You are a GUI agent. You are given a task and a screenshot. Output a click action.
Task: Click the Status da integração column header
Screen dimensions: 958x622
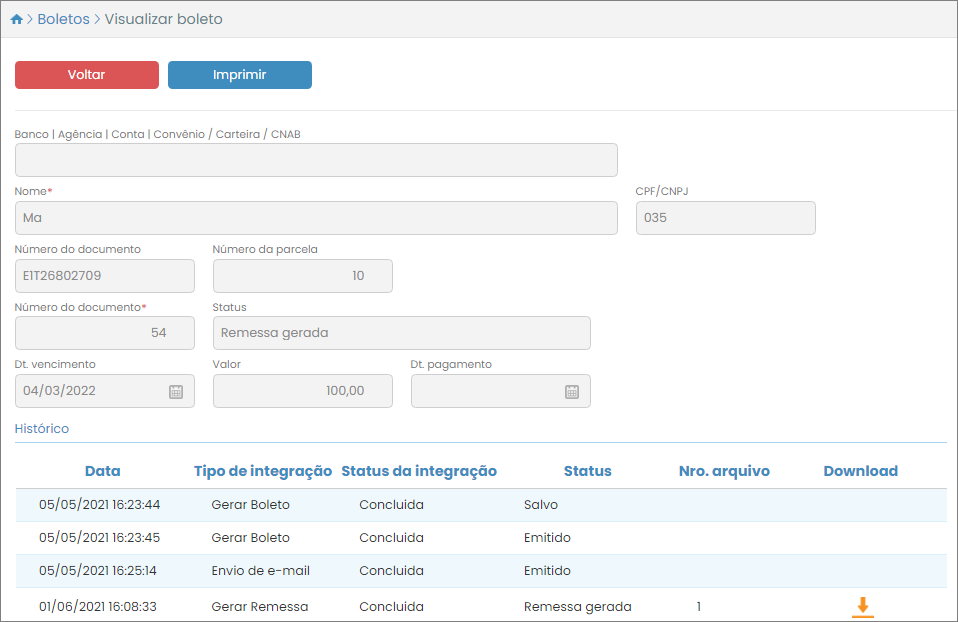pos(419,471)
